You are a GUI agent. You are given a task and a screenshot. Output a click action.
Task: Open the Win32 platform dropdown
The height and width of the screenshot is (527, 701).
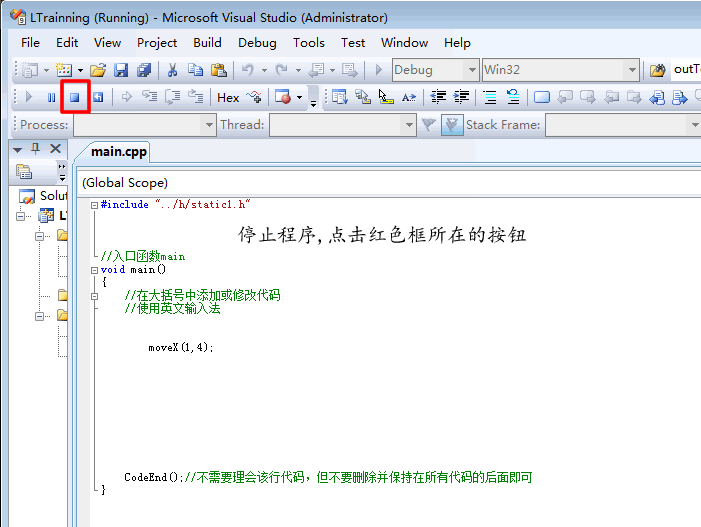click(560, 70)
